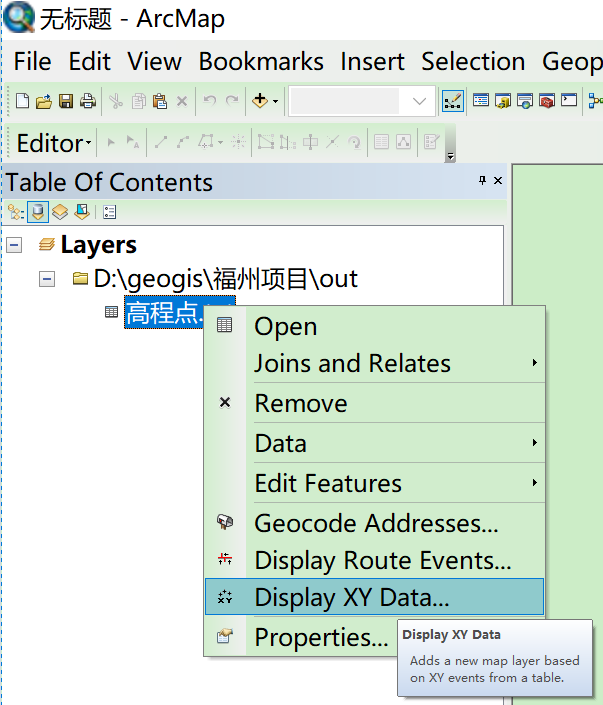This screenshot has height=705, width=603.
Task: Select the End Point Arc Segment icon
Action: (183, 142)
